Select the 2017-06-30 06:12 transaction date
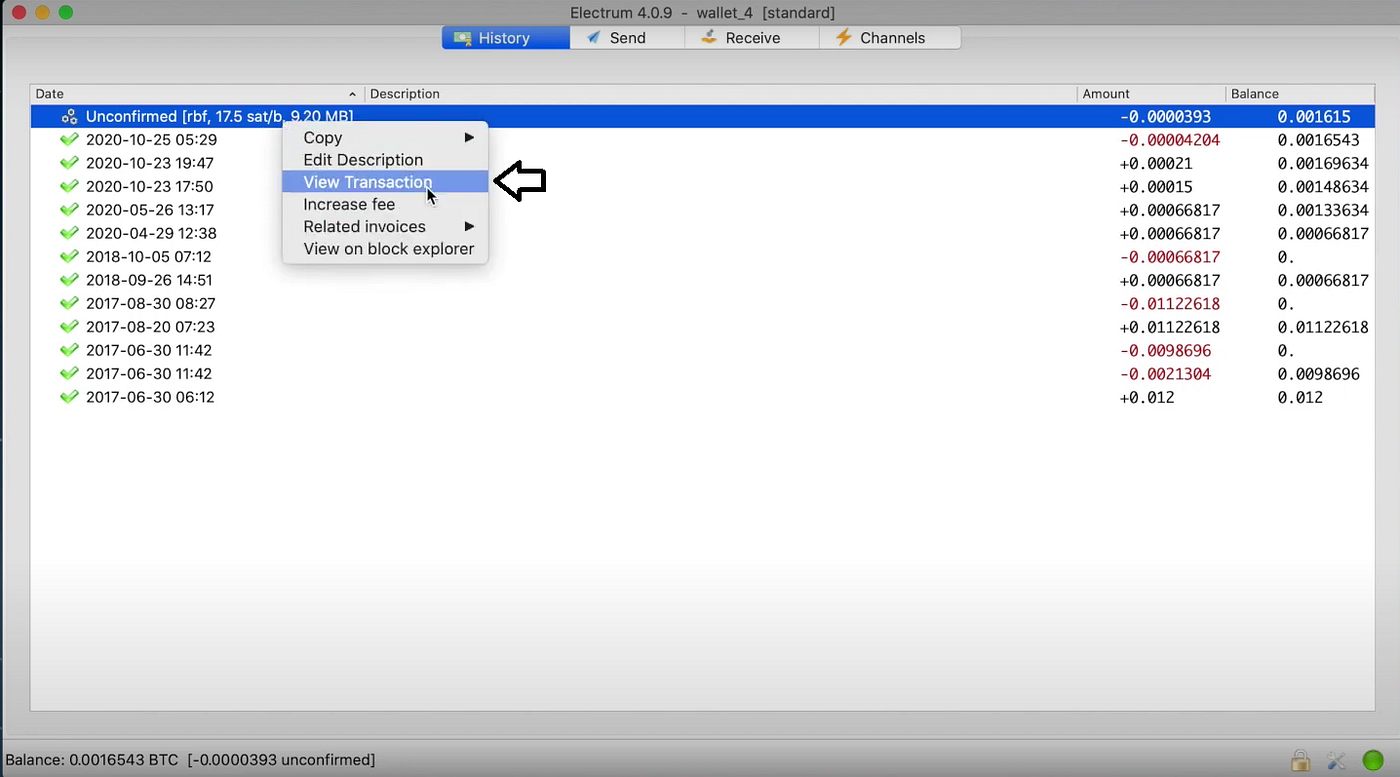This screenshot has width=1400, height=777. click(x=150, y=397)
